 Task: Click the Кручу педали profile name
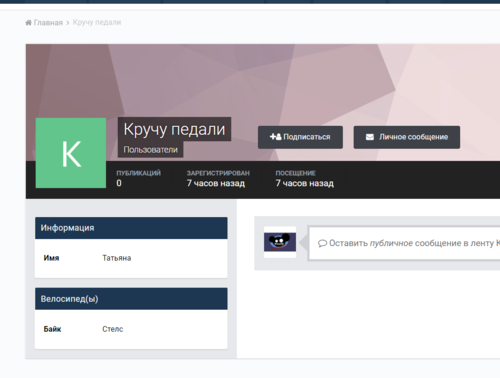pyautogui.click(x=174, y=129)
